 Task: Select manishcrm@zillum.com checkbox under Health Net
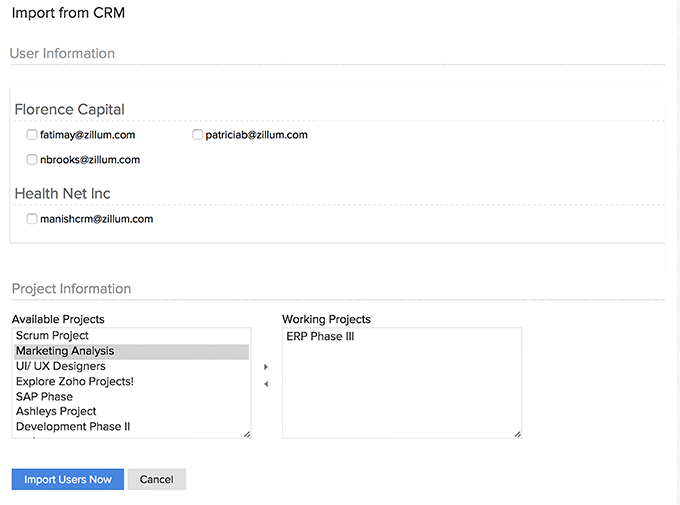click(32, 219)
